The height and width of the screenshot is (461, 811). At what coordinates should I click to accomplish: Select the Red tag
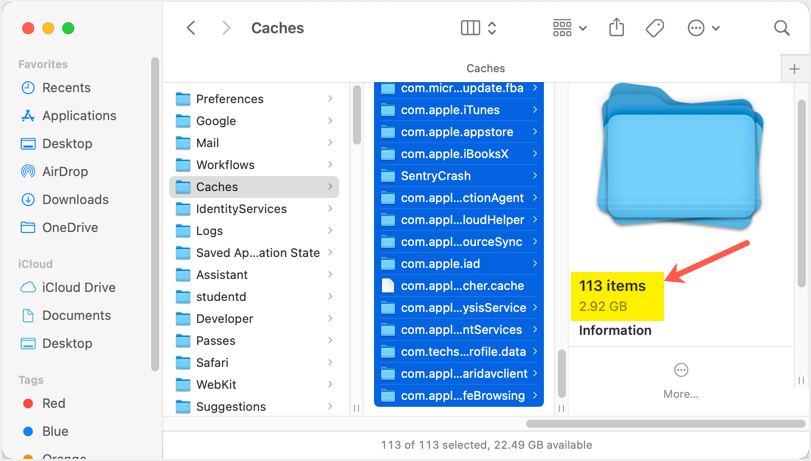tap(53, 404)
